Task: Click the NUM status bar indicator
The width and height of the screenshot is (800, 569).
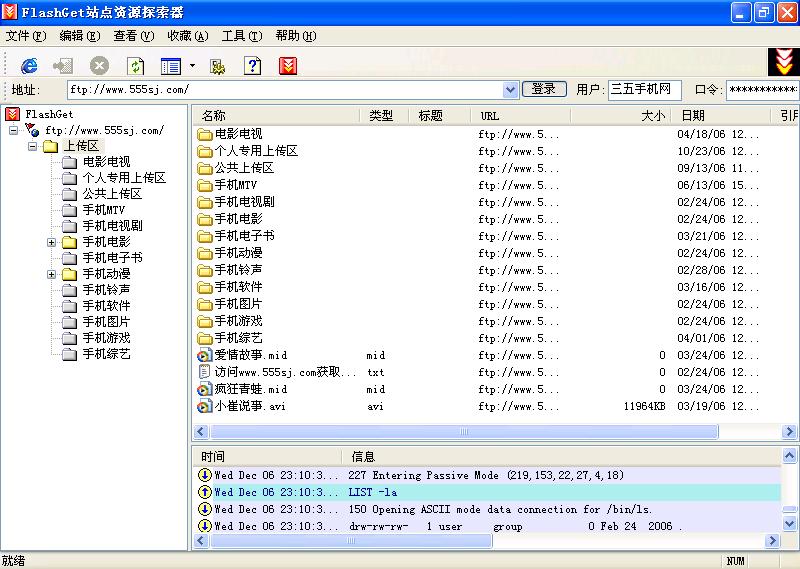Action: coord(735,561)
